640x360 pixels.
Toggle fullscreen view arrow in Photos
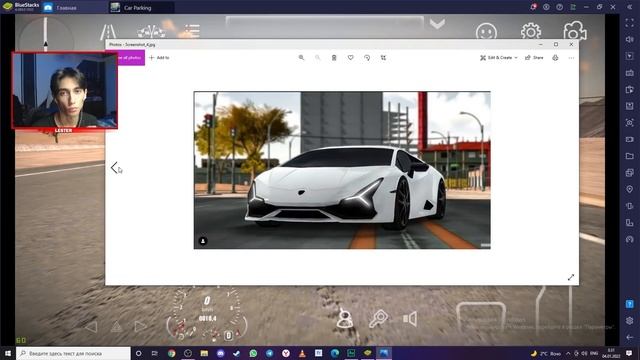571,278
